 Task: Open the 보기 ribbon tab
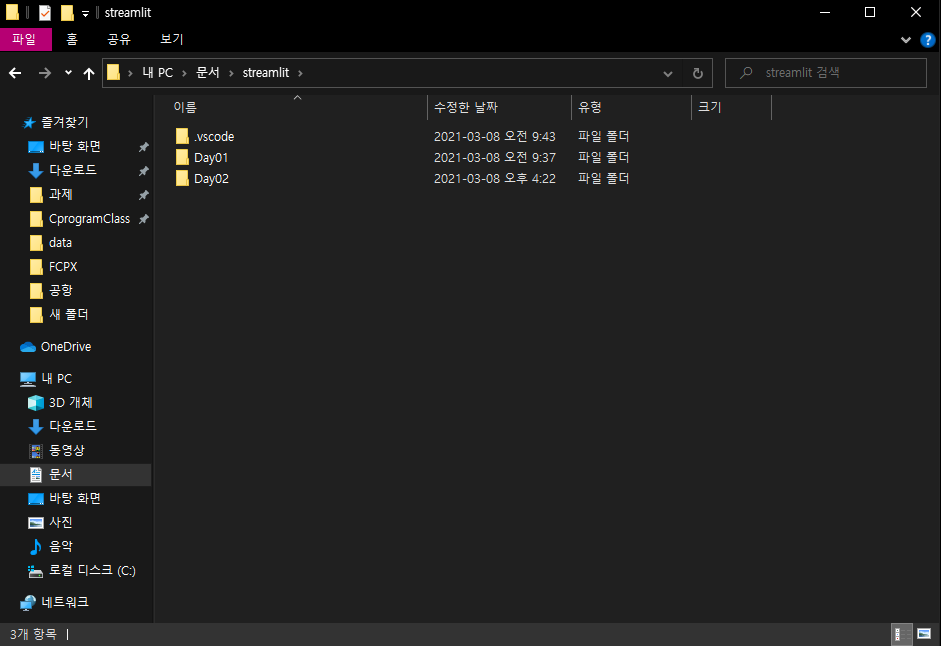click(x=172, y=40)
